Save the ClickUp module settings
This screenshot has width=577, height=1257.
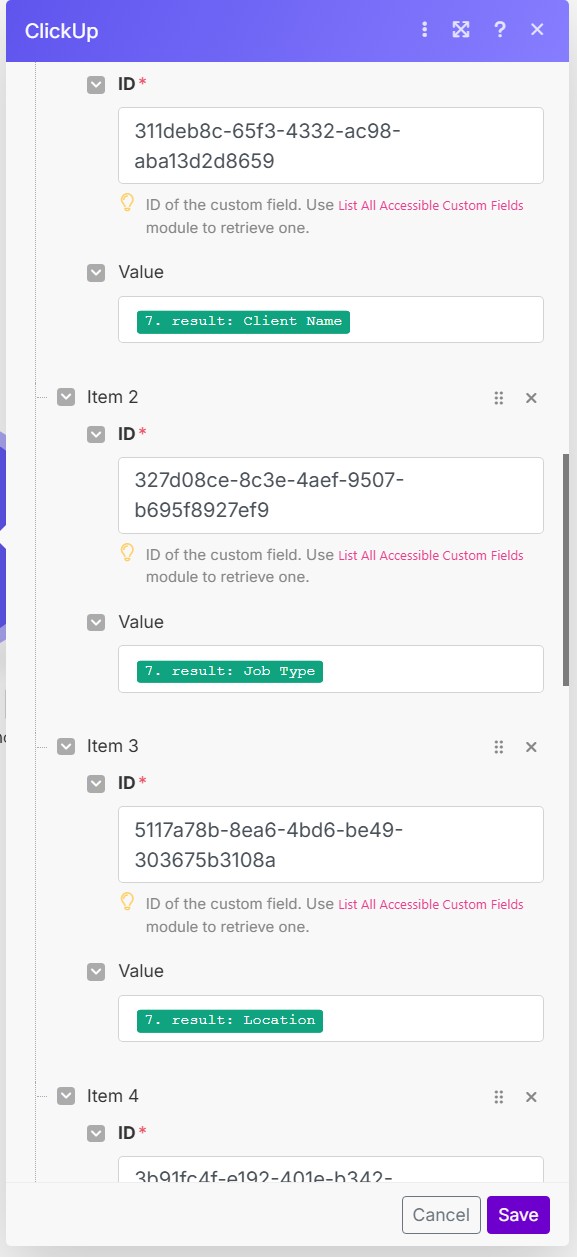(518, 1215)
